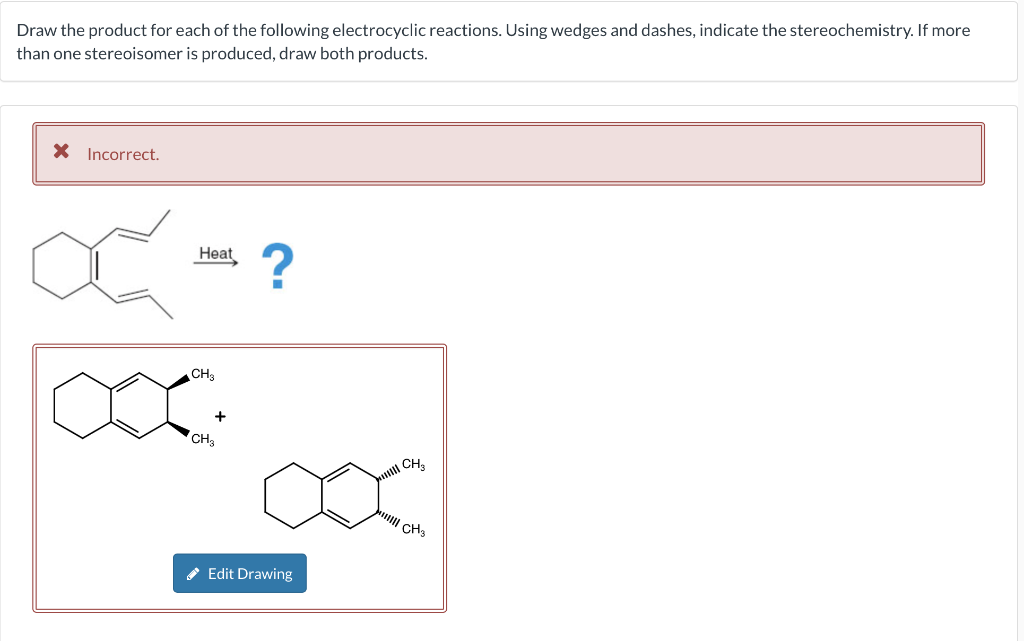Click the wedge bond on upper CH3
The width and height of the screenshot is (1024, 641).
(179, 379)
